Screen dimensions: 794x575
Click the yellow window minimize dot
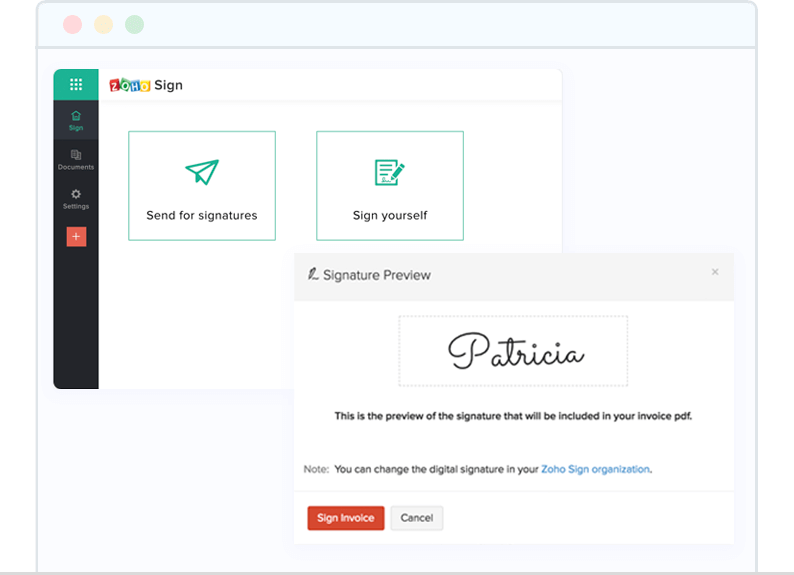click(x=103, y=24)
